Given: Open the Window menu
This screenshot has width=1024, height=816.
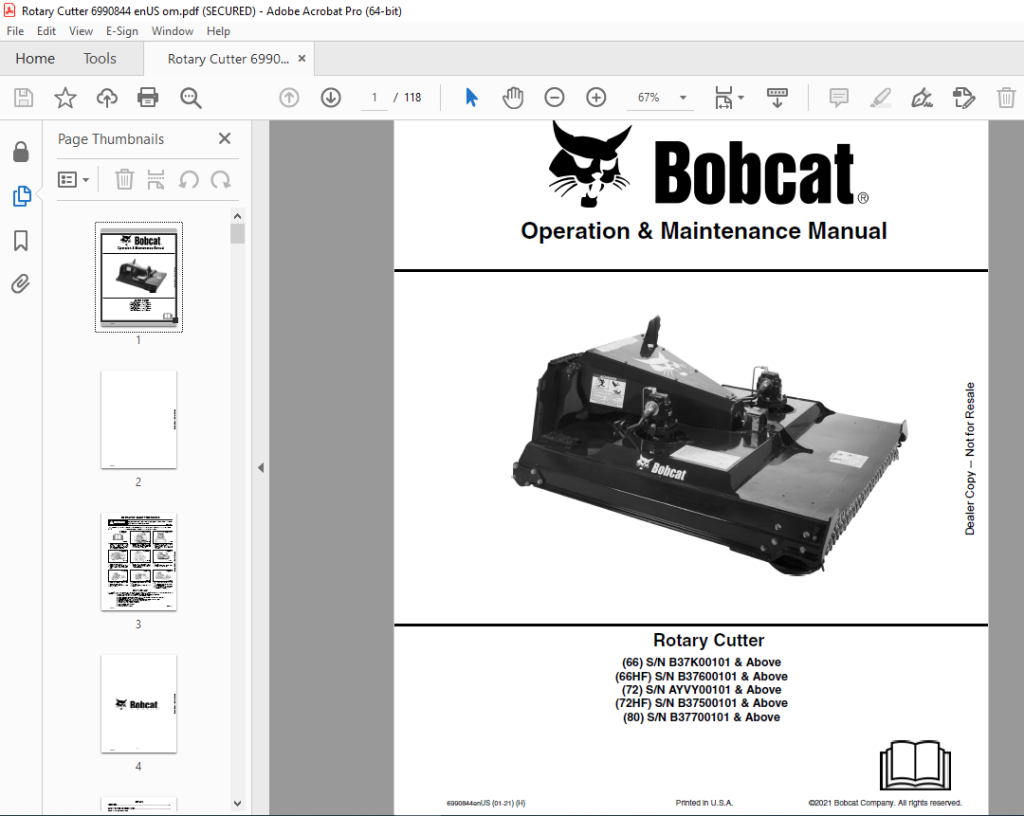Looking at the screenshot, I should [x=172, y=31].
